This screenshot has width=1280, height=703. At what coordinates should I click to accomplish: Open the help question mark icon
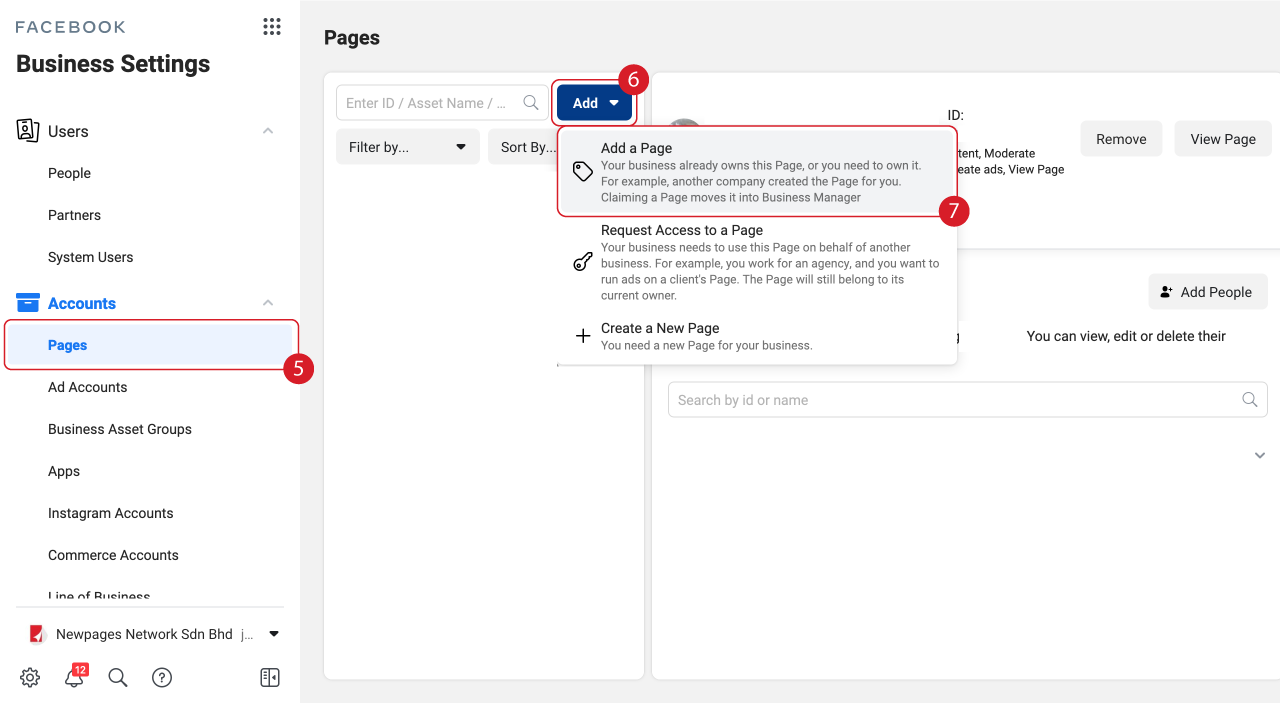162,678
